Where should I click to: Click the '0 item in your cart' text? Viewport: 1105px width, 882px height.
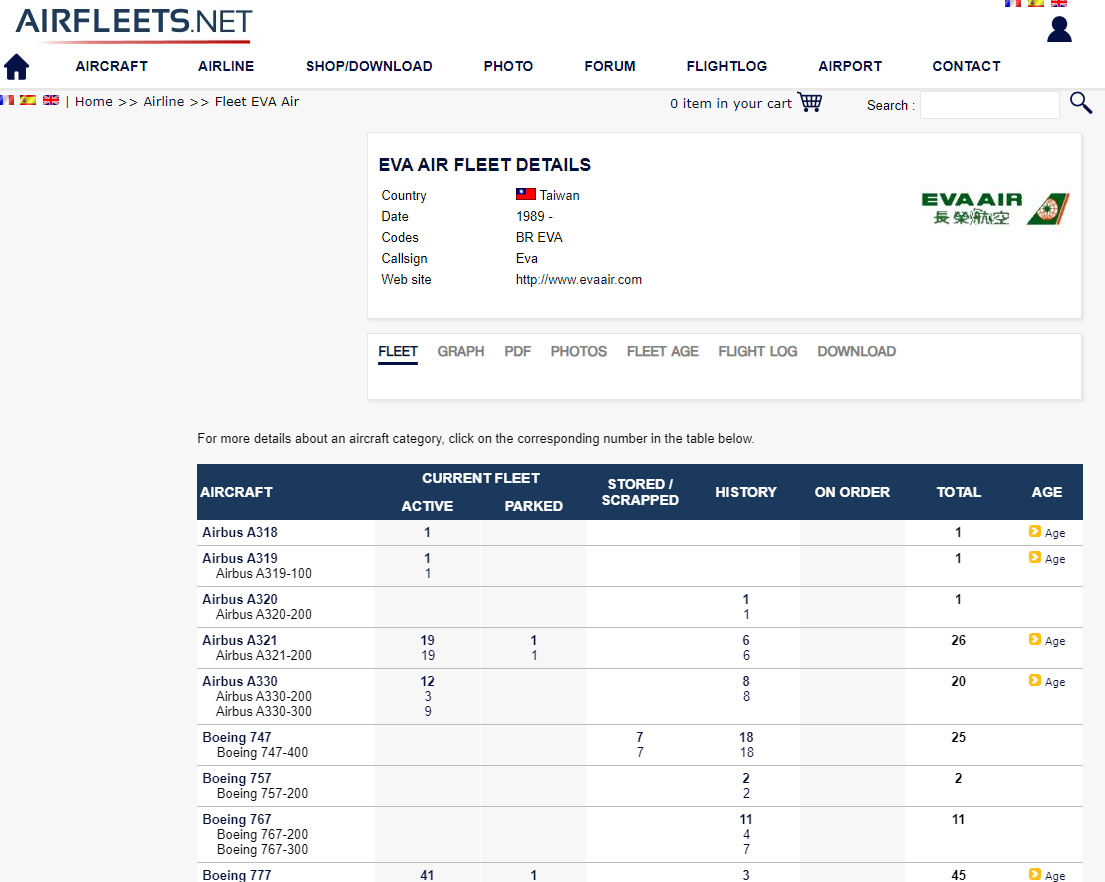pos(731,104)
